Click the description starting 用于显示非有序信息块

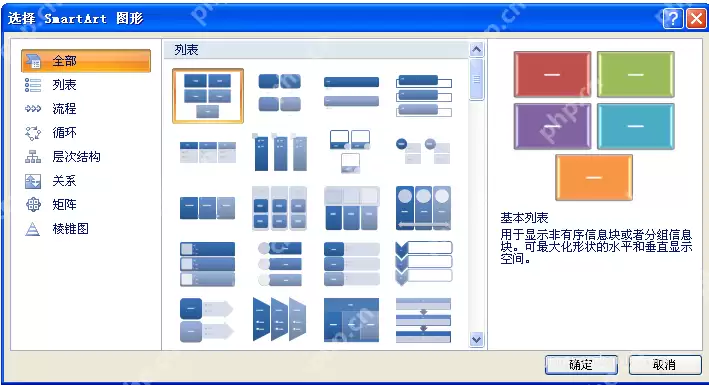point(596,247)
